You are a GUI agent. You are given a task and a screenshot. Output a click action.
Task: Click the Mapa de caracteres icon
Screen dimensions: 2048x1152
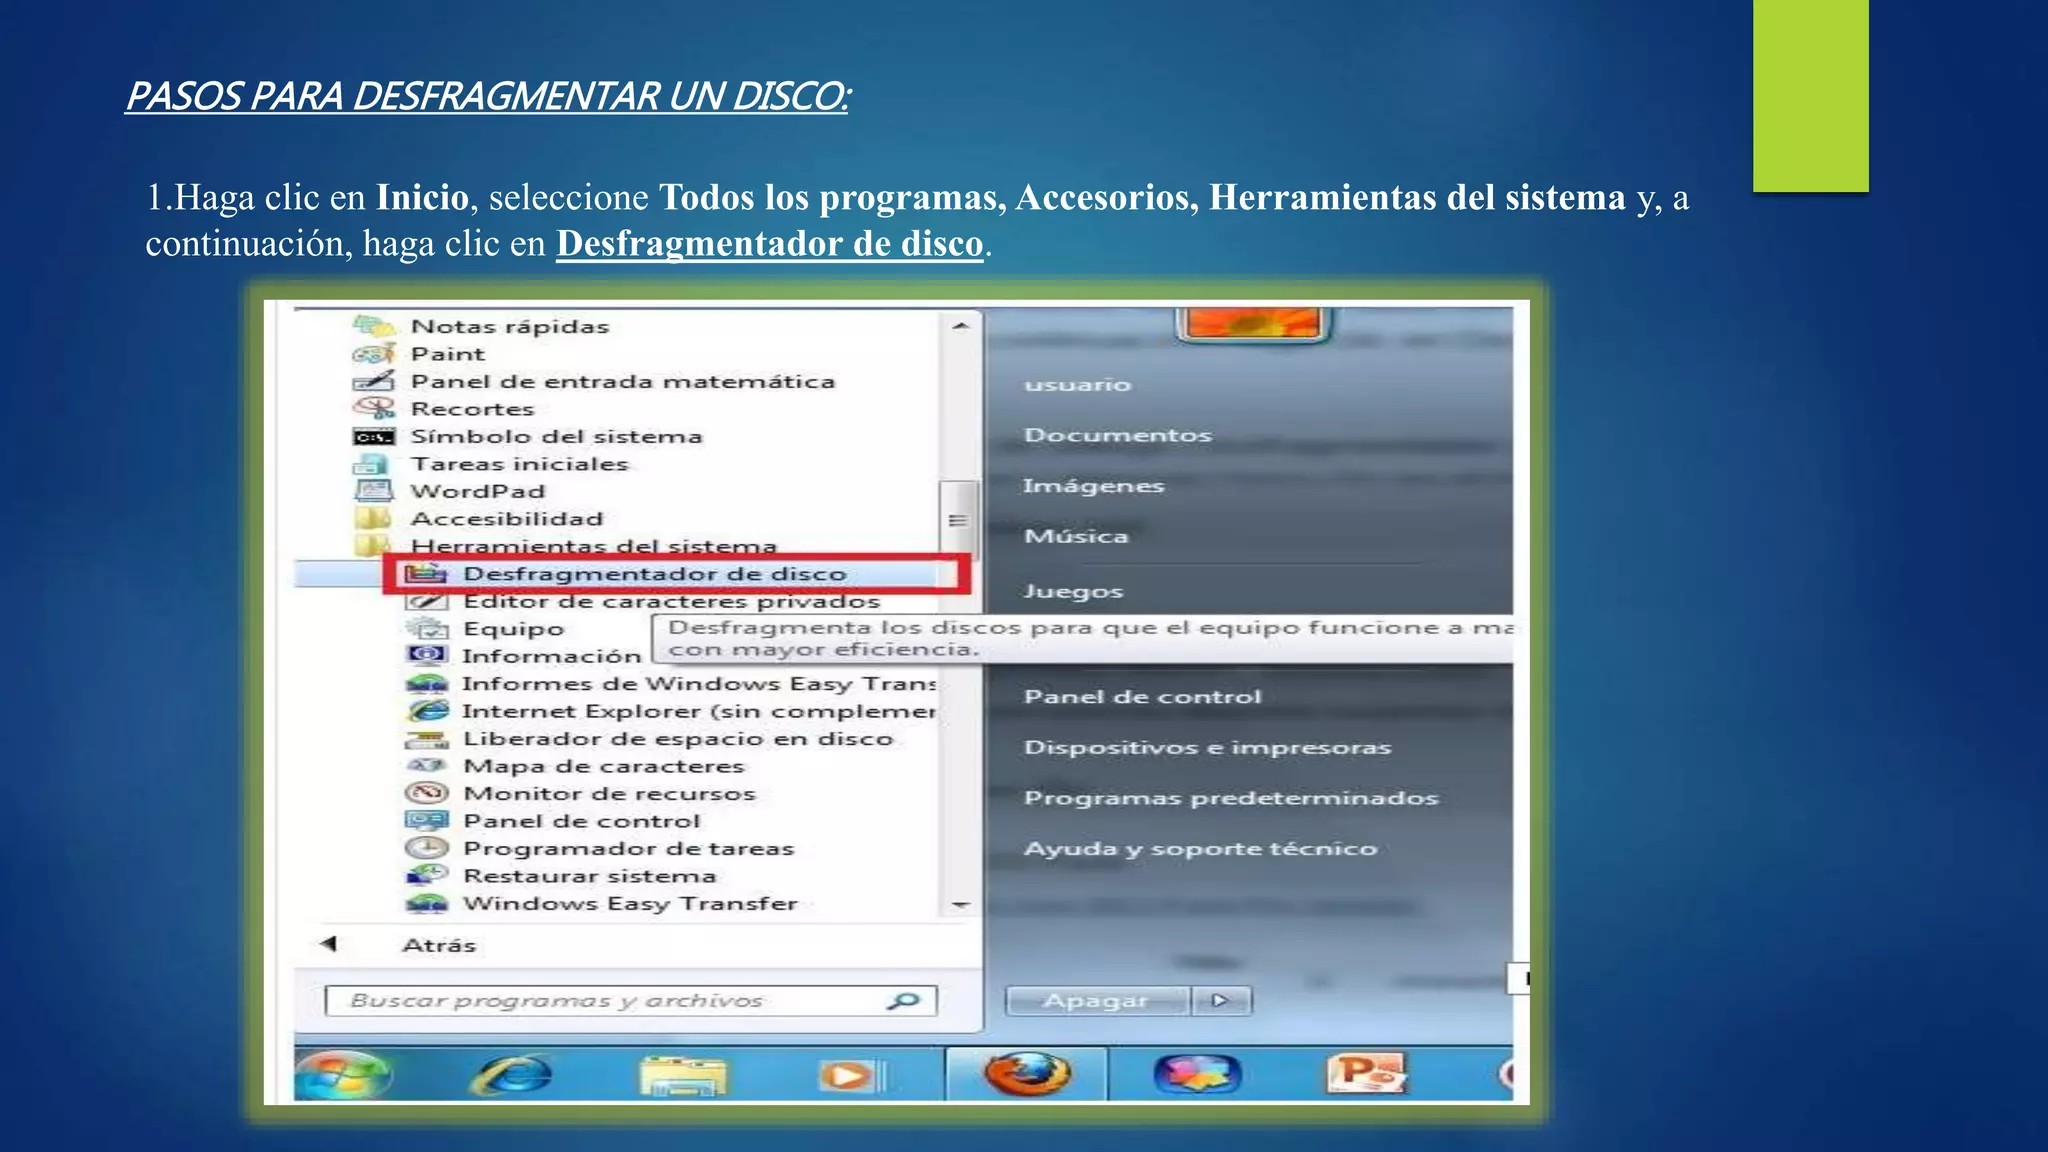click(x=427, y=766)
